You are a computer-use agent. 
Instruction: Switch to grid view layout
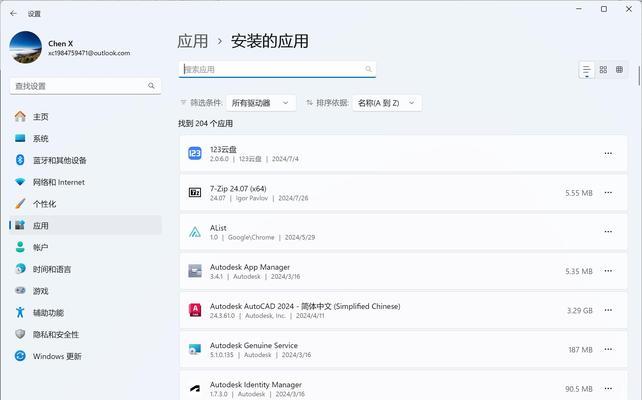pos(603,70)
